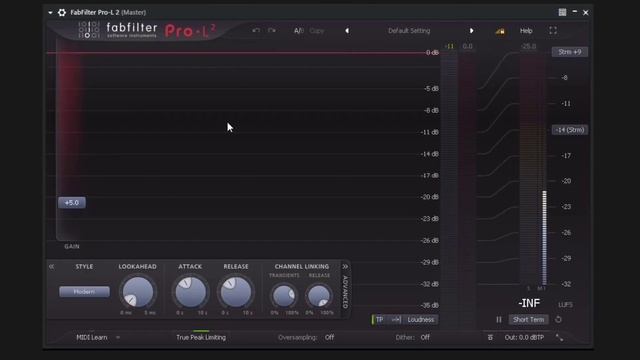
Task: Switch to Loudness metering
Action: pos(421,320)
